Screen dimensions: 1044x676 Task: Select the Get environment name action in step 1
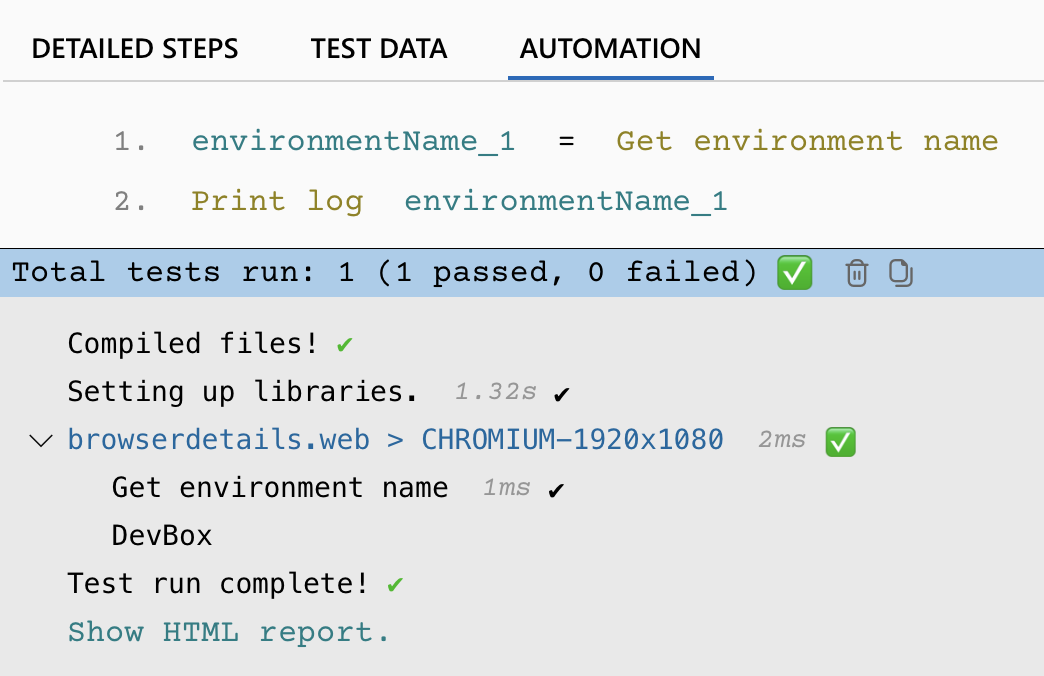807,141
